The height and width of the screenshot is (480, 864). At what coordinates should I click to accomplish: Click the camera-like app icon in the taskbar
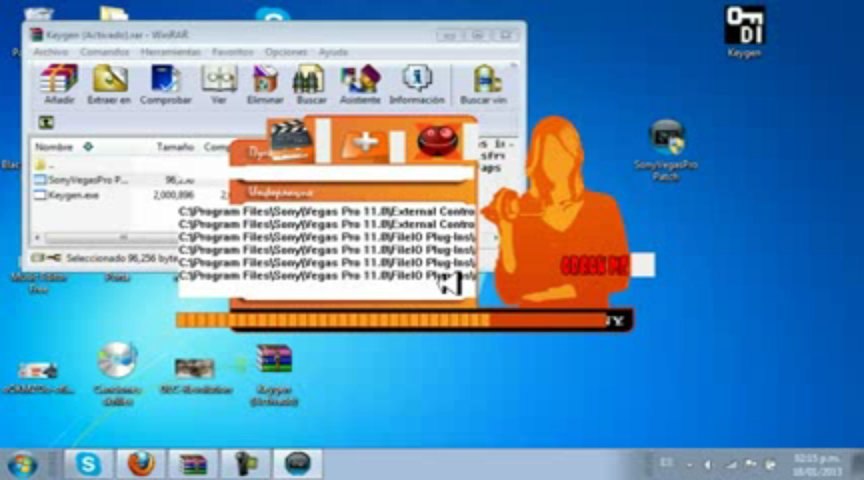(246, 464)
